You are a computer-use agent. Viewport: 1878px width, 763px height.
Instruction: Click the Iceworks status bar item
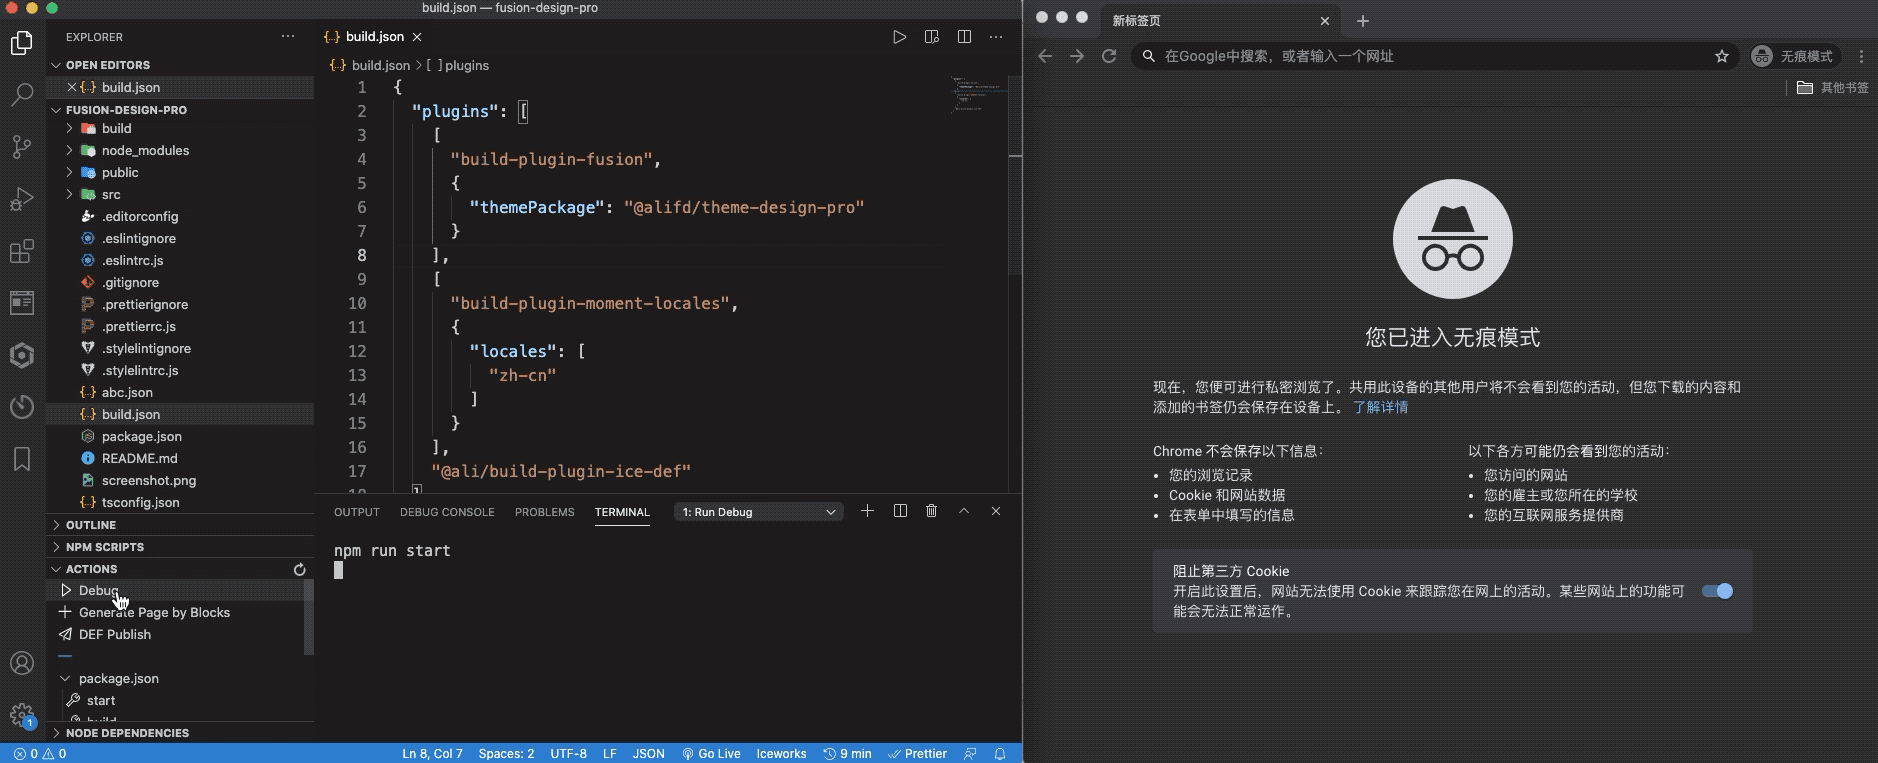click(x=781, y=754)
